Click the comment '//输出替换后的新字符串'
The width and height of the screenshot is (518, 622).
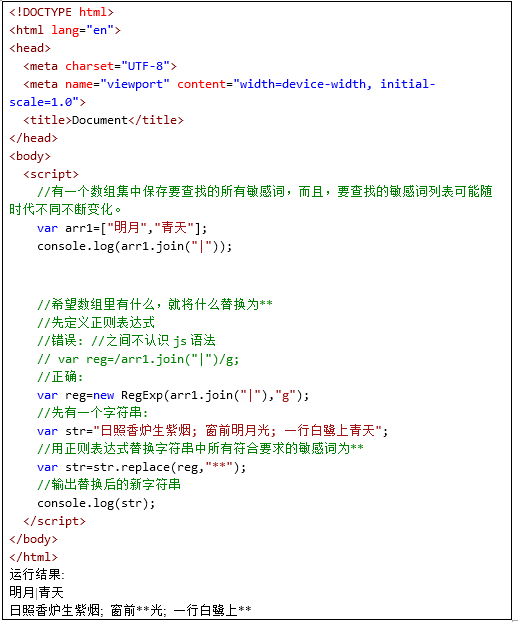click(x=109, y=485)
